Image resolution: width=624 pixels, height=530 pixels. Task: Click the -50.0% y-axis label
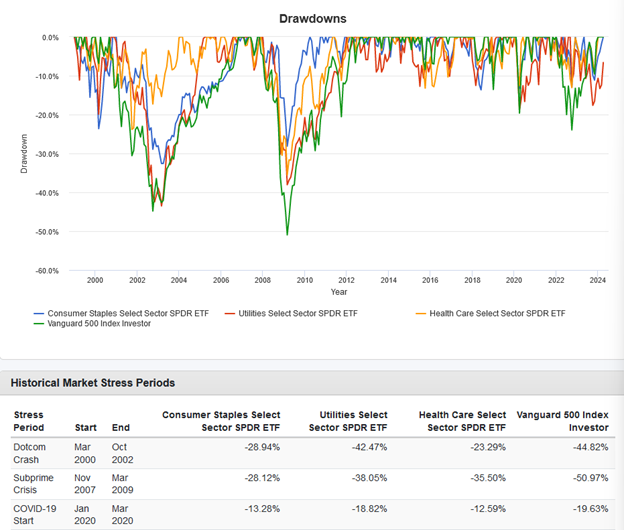[x=47, y=232]
